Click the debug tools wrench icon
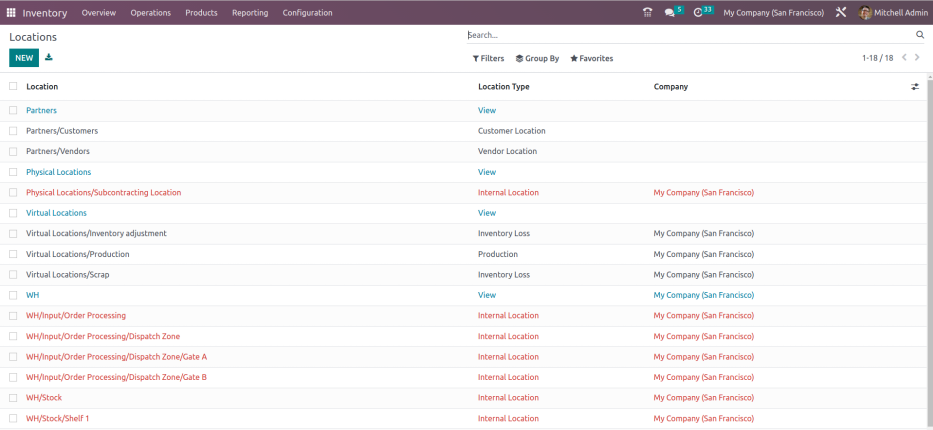933x430 pixels. (841, 13)
